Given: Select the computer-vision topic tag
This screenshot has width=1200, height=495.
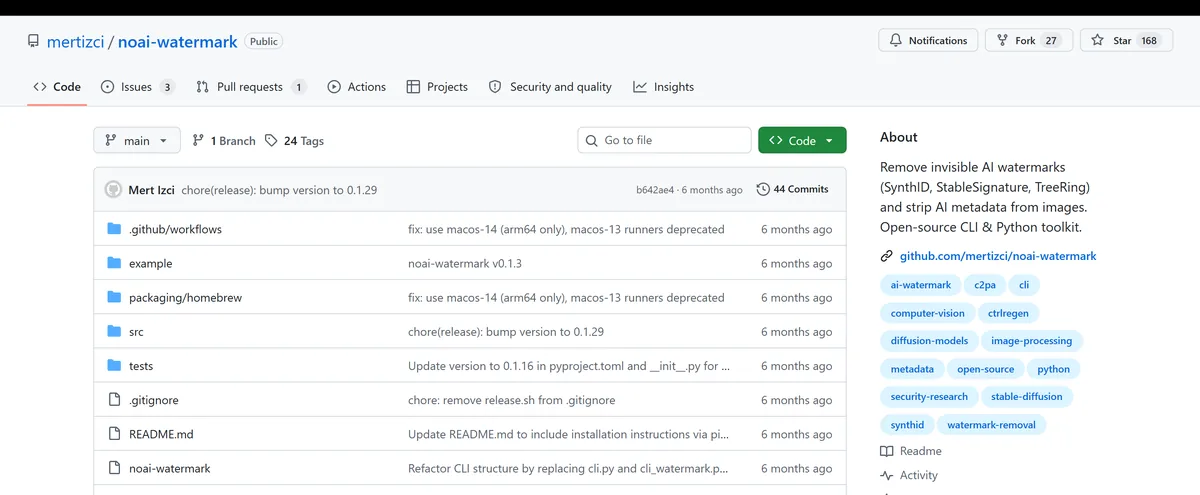Looking at the screenshot, I should click(x=928, y=313).
